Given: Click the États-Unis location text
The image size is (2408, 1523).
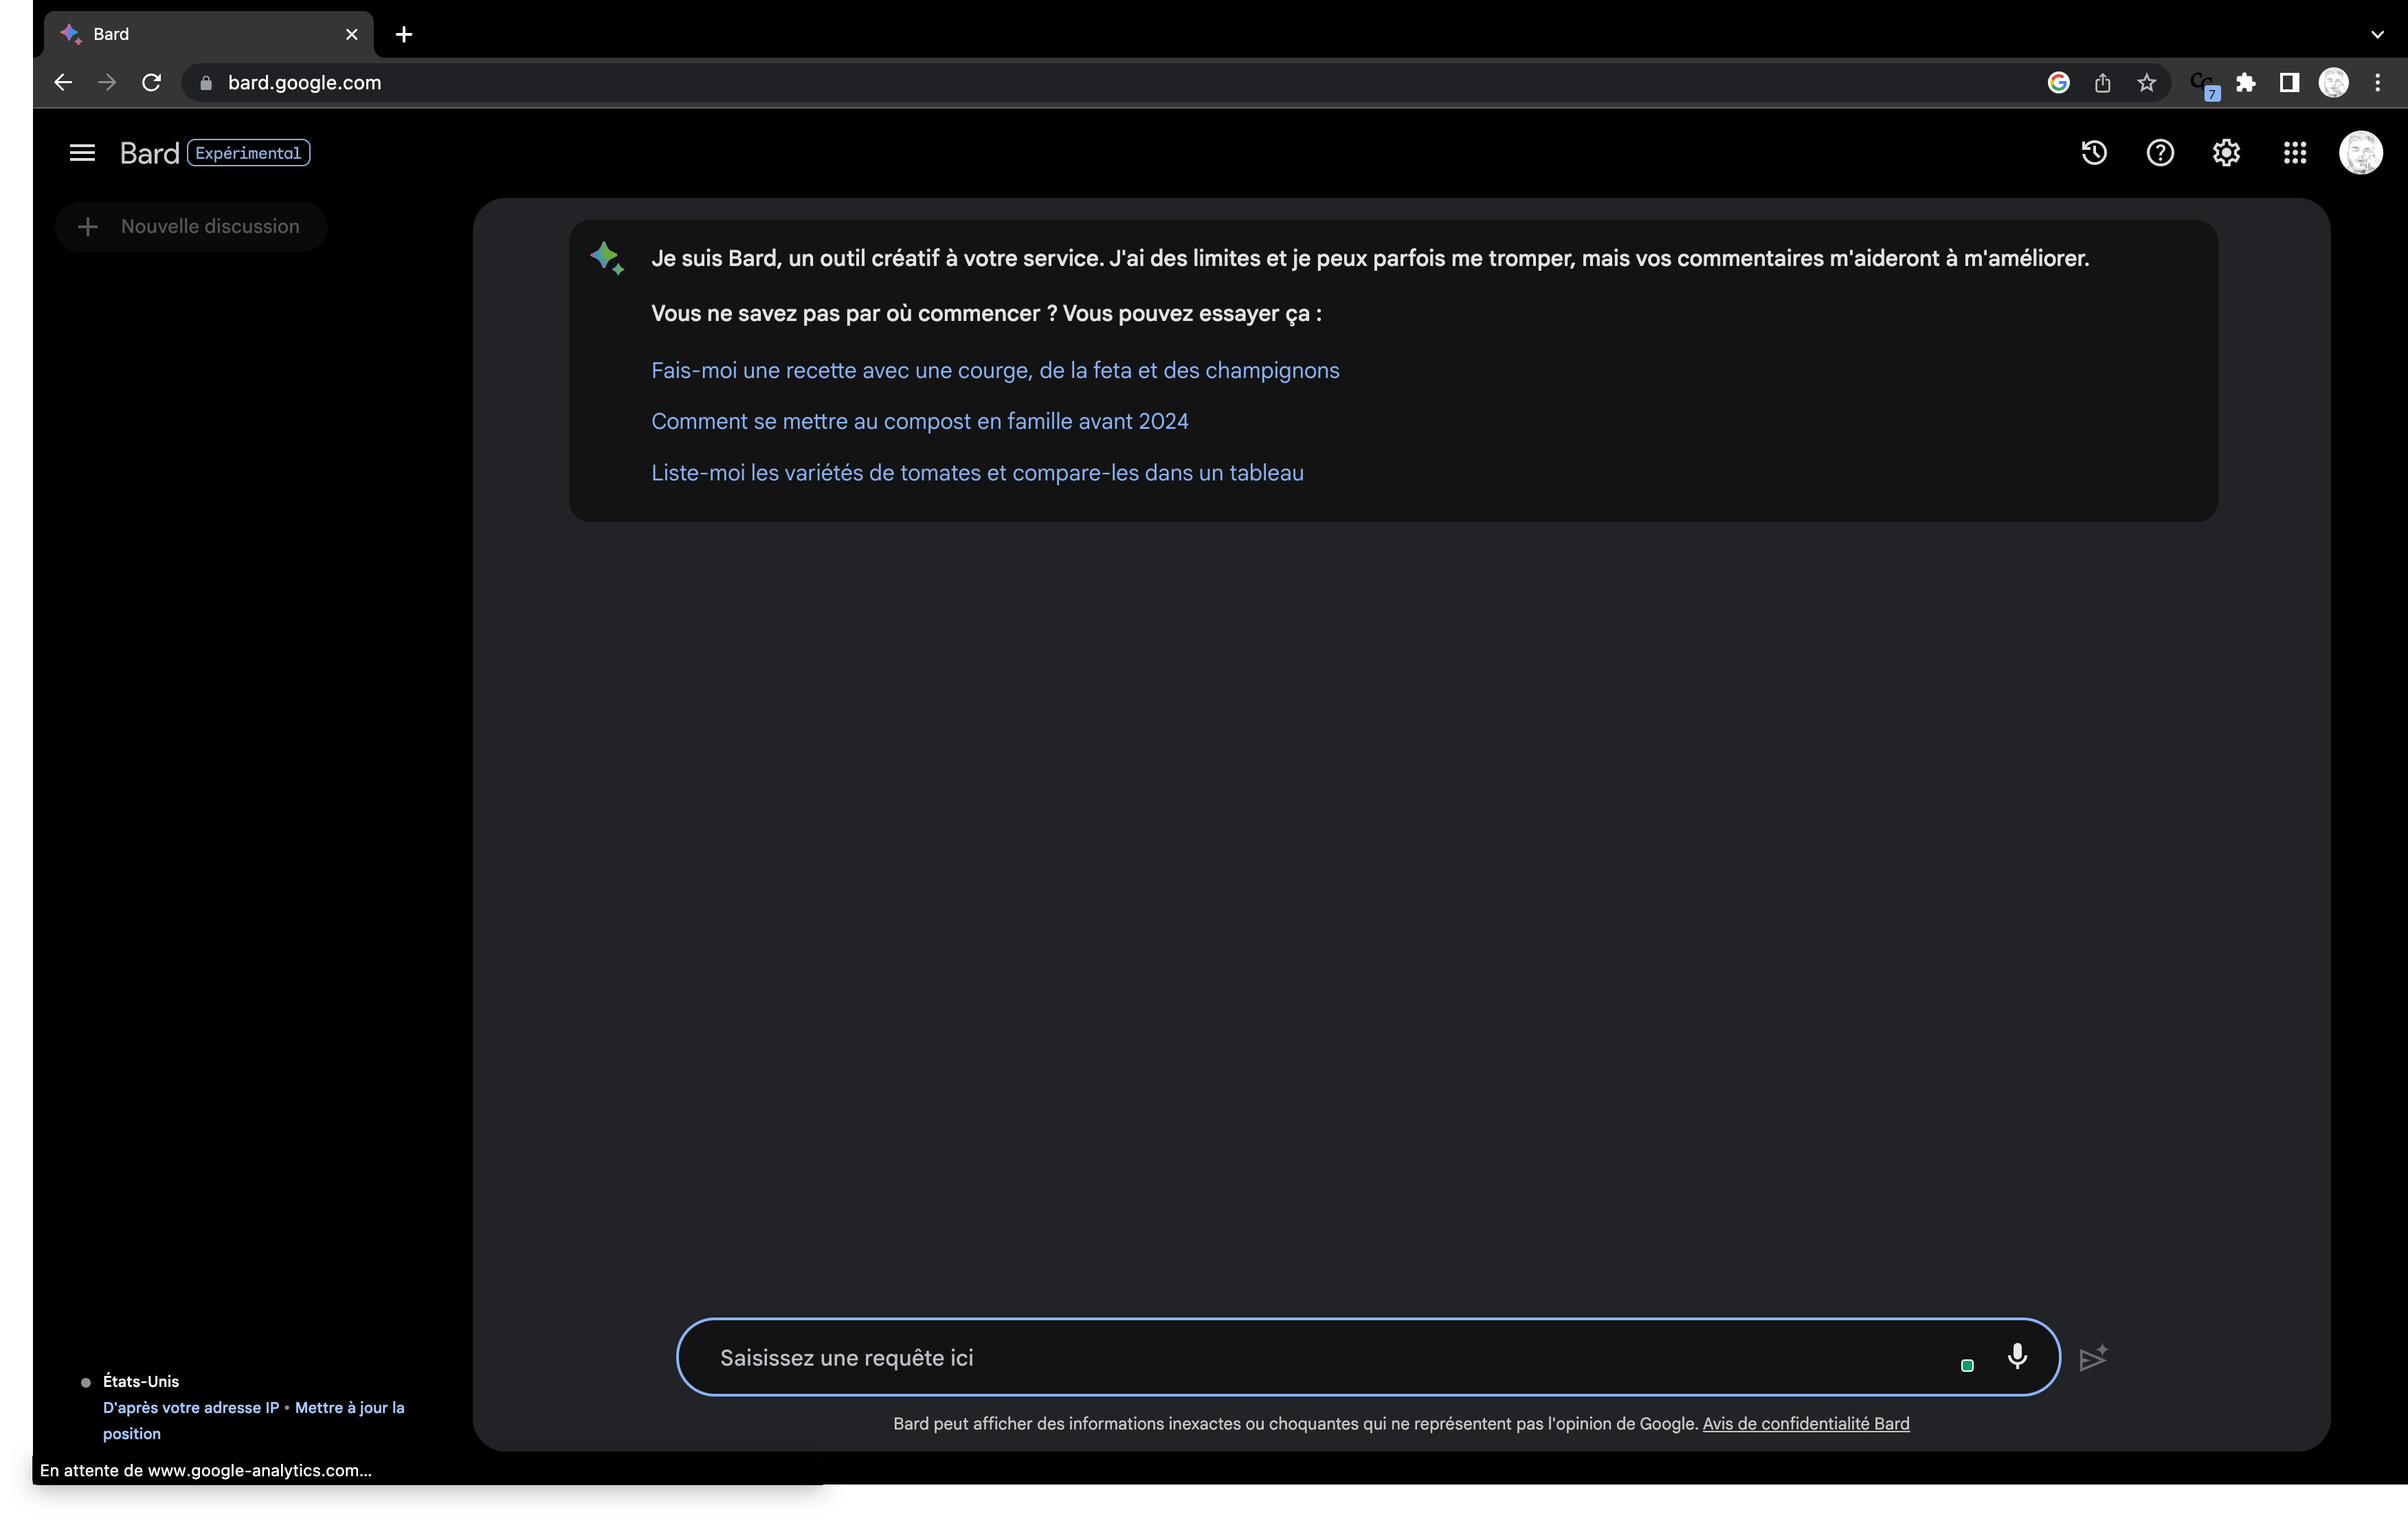Looking at the screenshot, I should [x=141, y=1381].
